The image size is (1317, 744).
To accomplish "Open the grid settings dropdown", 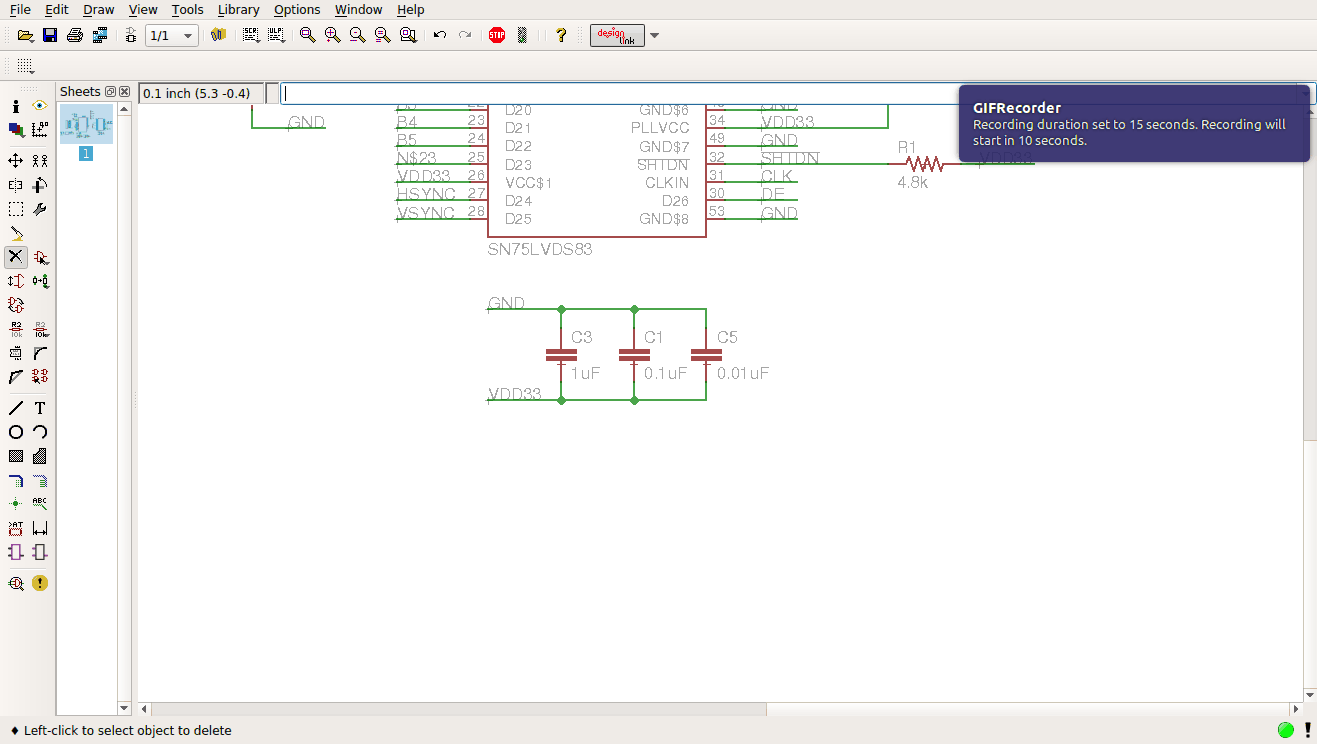I will point(25,66).
